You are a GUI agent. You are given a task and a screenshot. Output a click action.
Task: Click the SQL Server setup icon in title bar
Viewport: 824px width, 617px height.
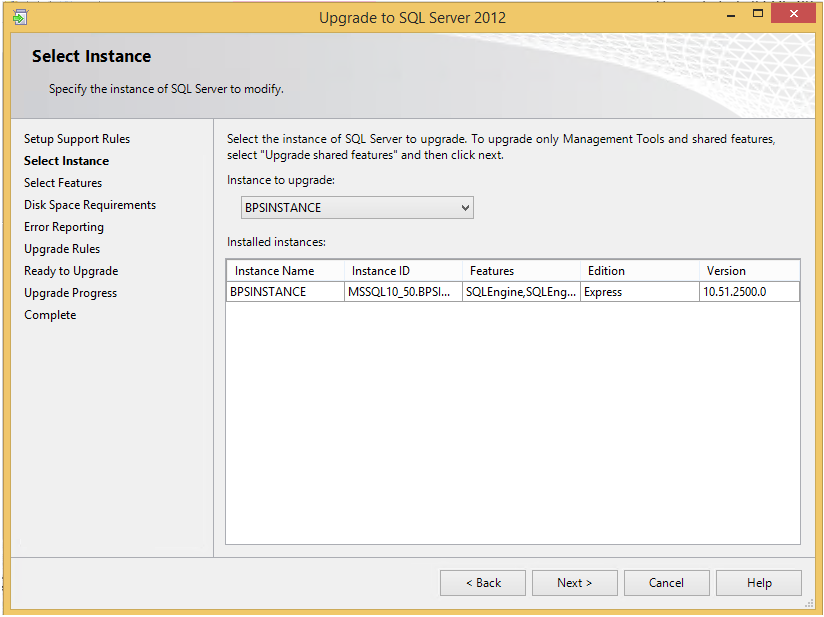pos(20,17)
